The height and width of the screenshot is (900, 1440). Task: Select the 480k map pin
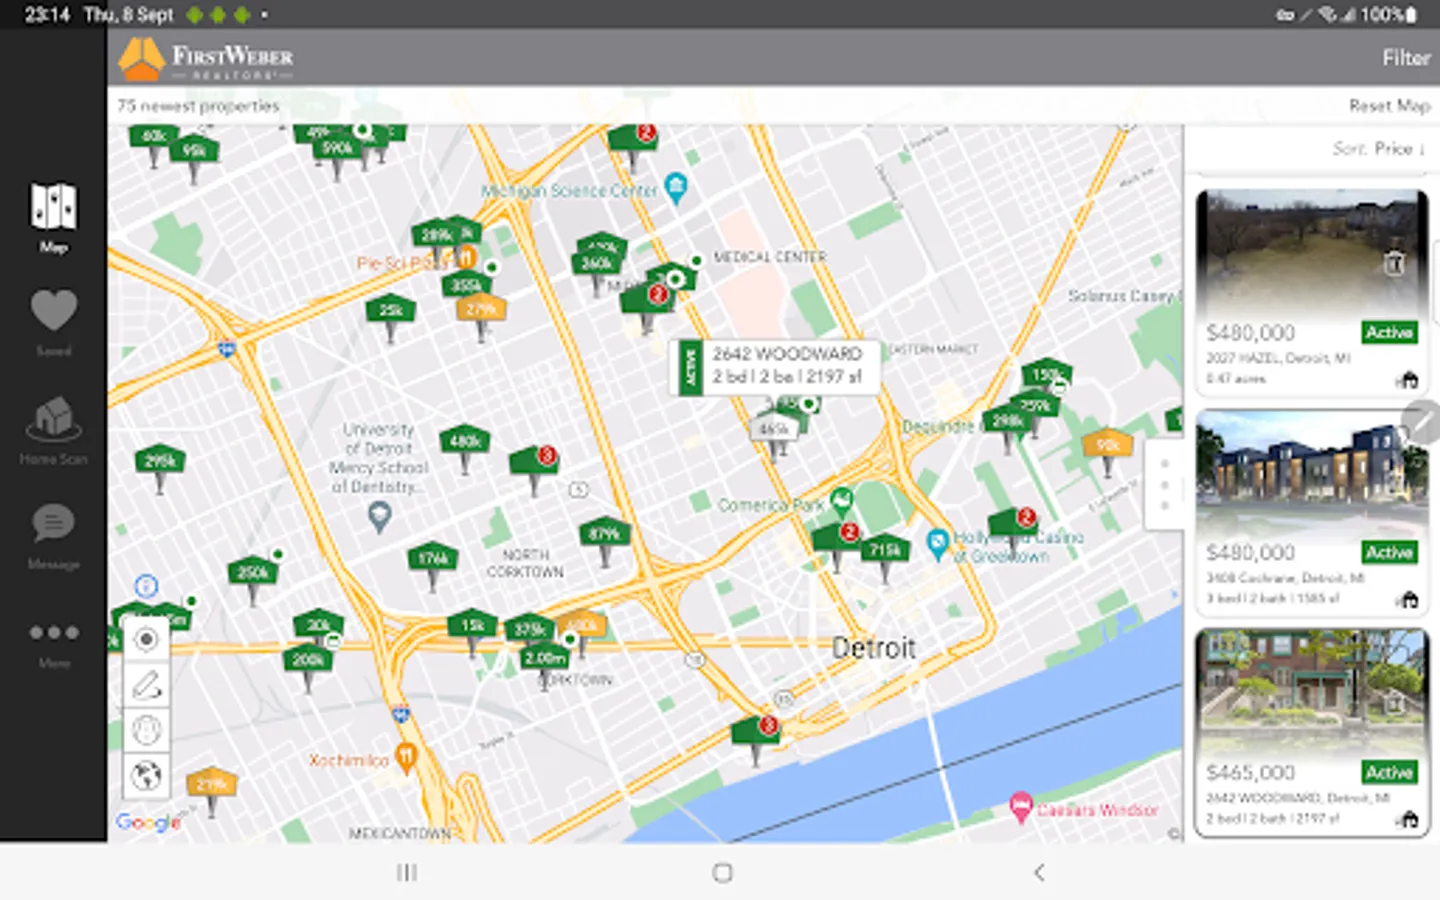464,442
